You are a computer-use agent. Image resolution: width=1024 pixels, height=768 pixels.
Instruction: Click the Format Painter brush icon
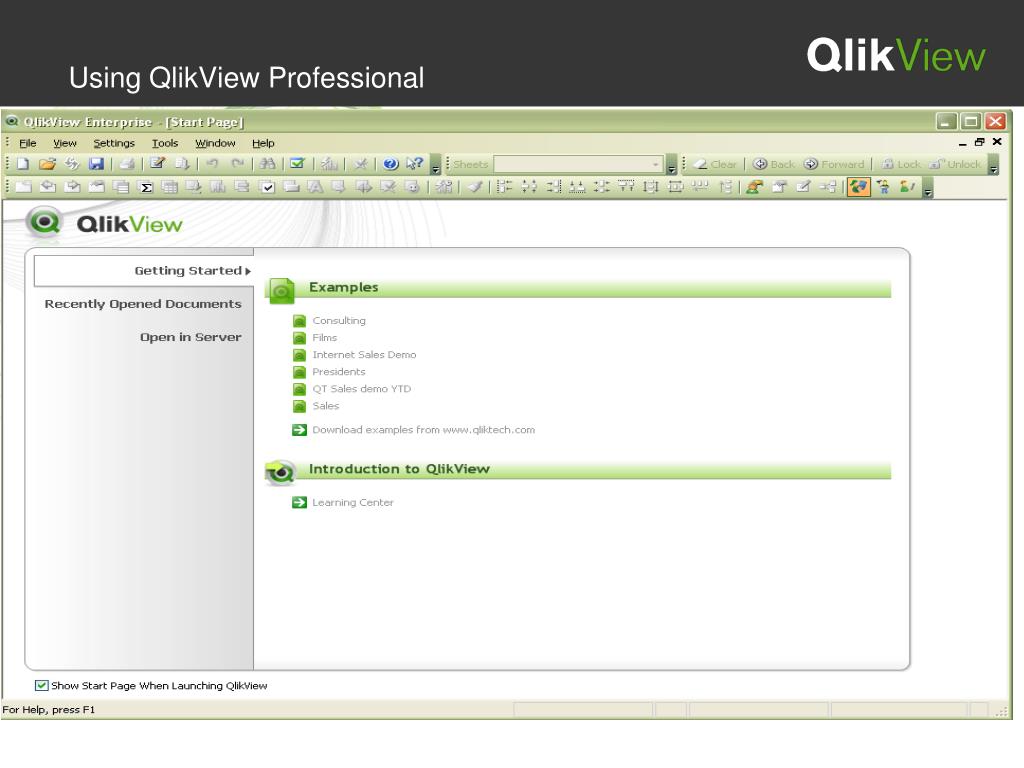tap(475, 187)
